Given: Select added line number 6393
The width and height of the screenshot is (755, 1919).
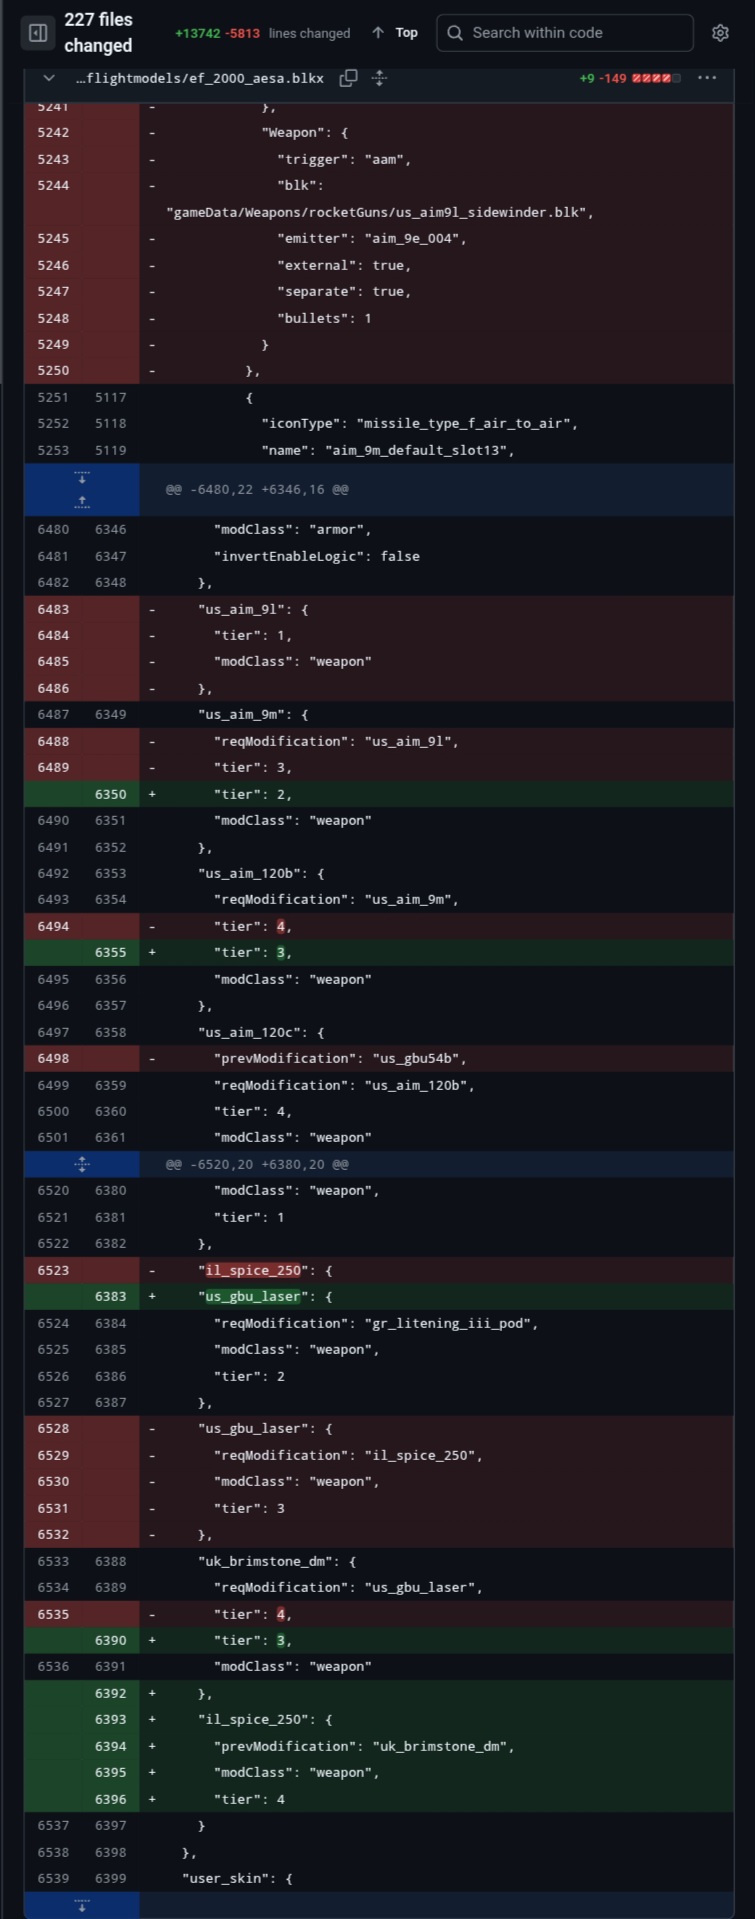Looking at the screenshot, I should coord(110,1720).
